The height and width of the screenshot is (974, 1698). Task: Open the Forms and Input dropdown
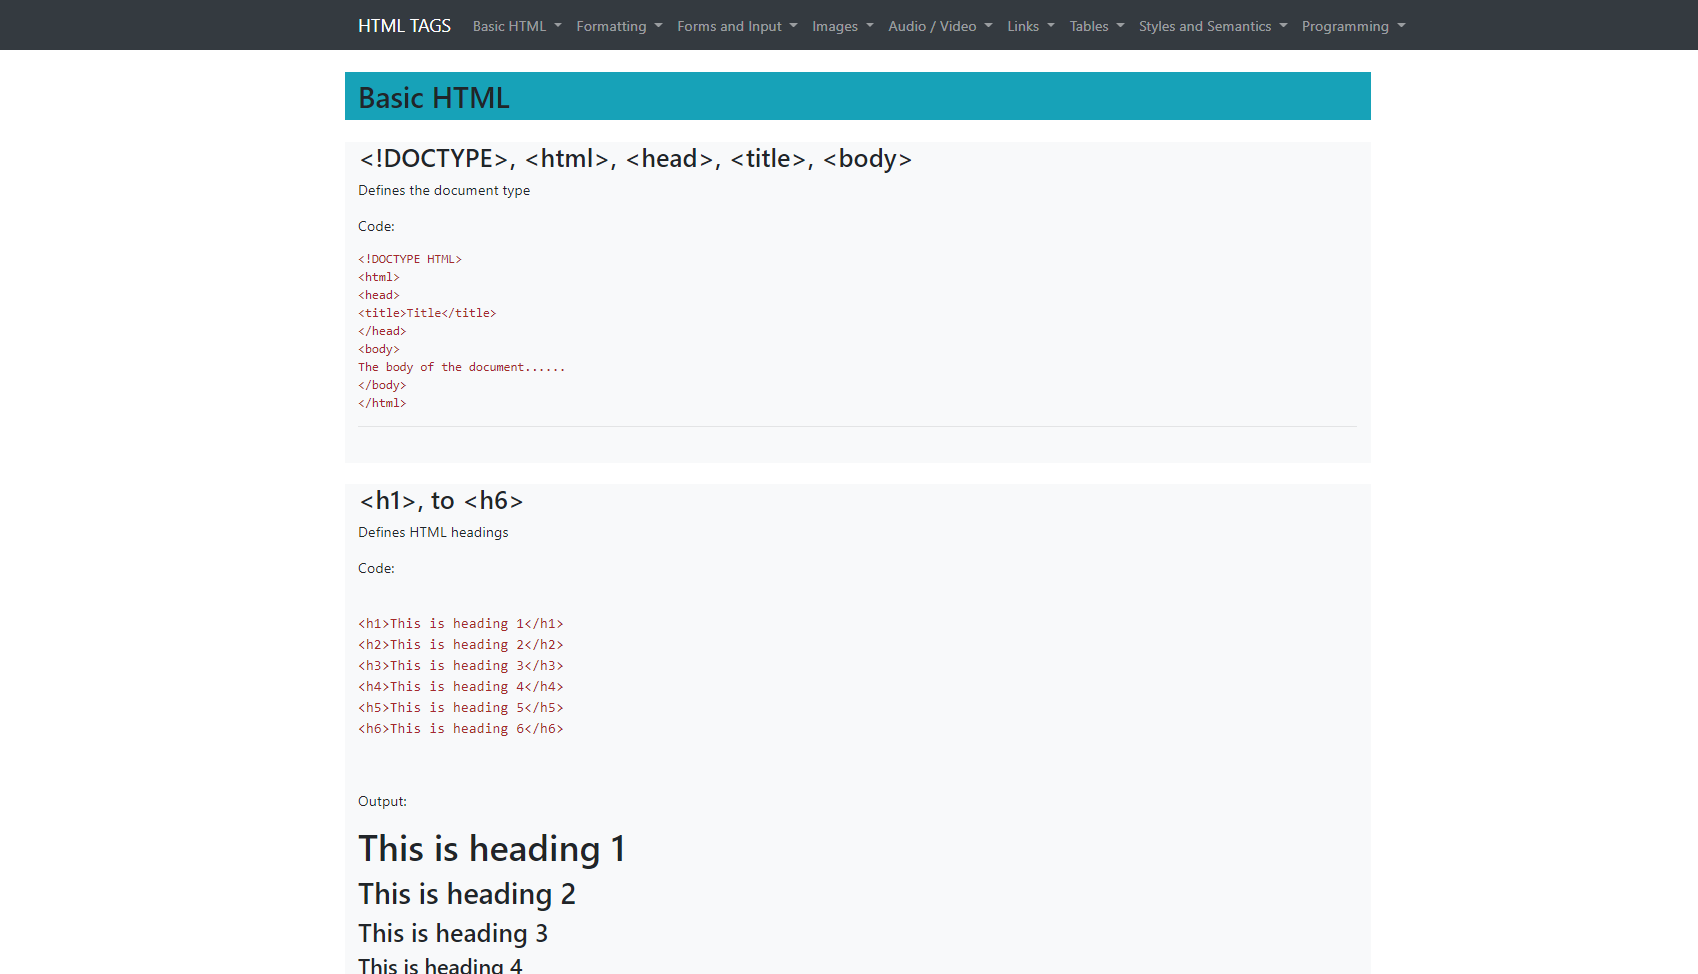coord(737,26)
